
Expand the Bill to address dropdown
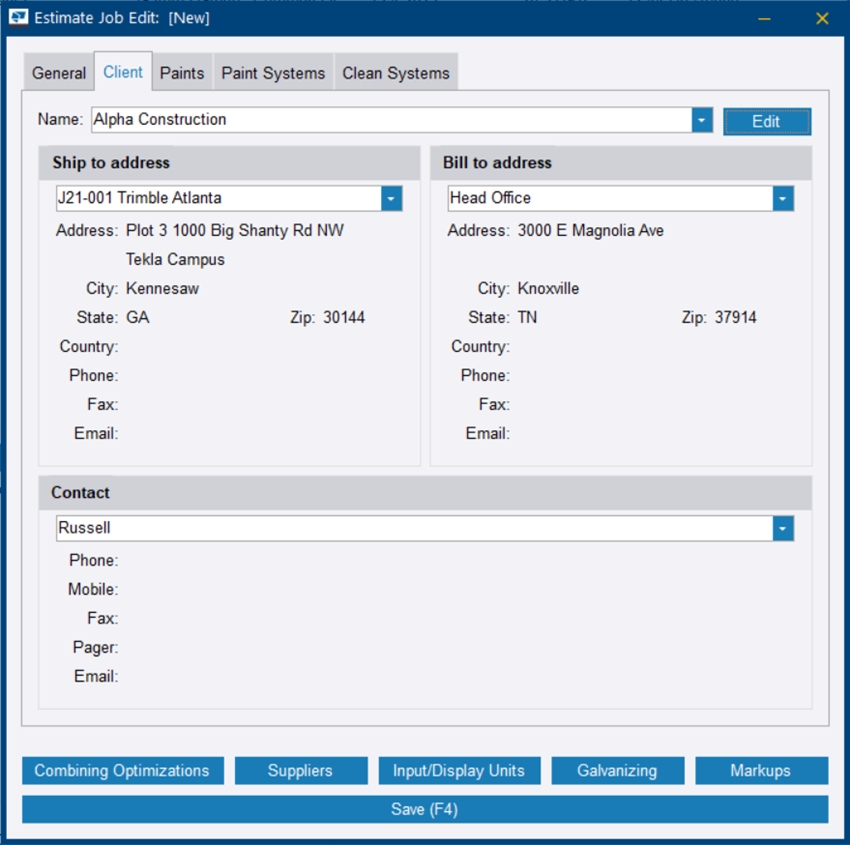783,198
